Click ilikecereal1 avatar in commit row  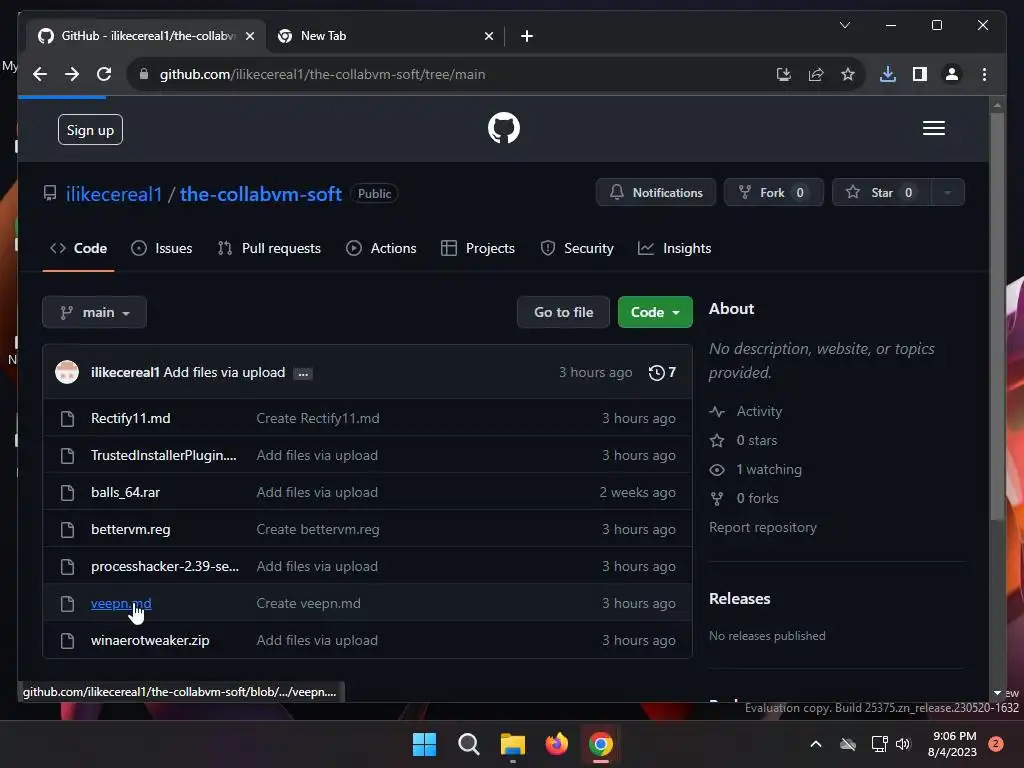pyautogui.click(x=67, y=372)
